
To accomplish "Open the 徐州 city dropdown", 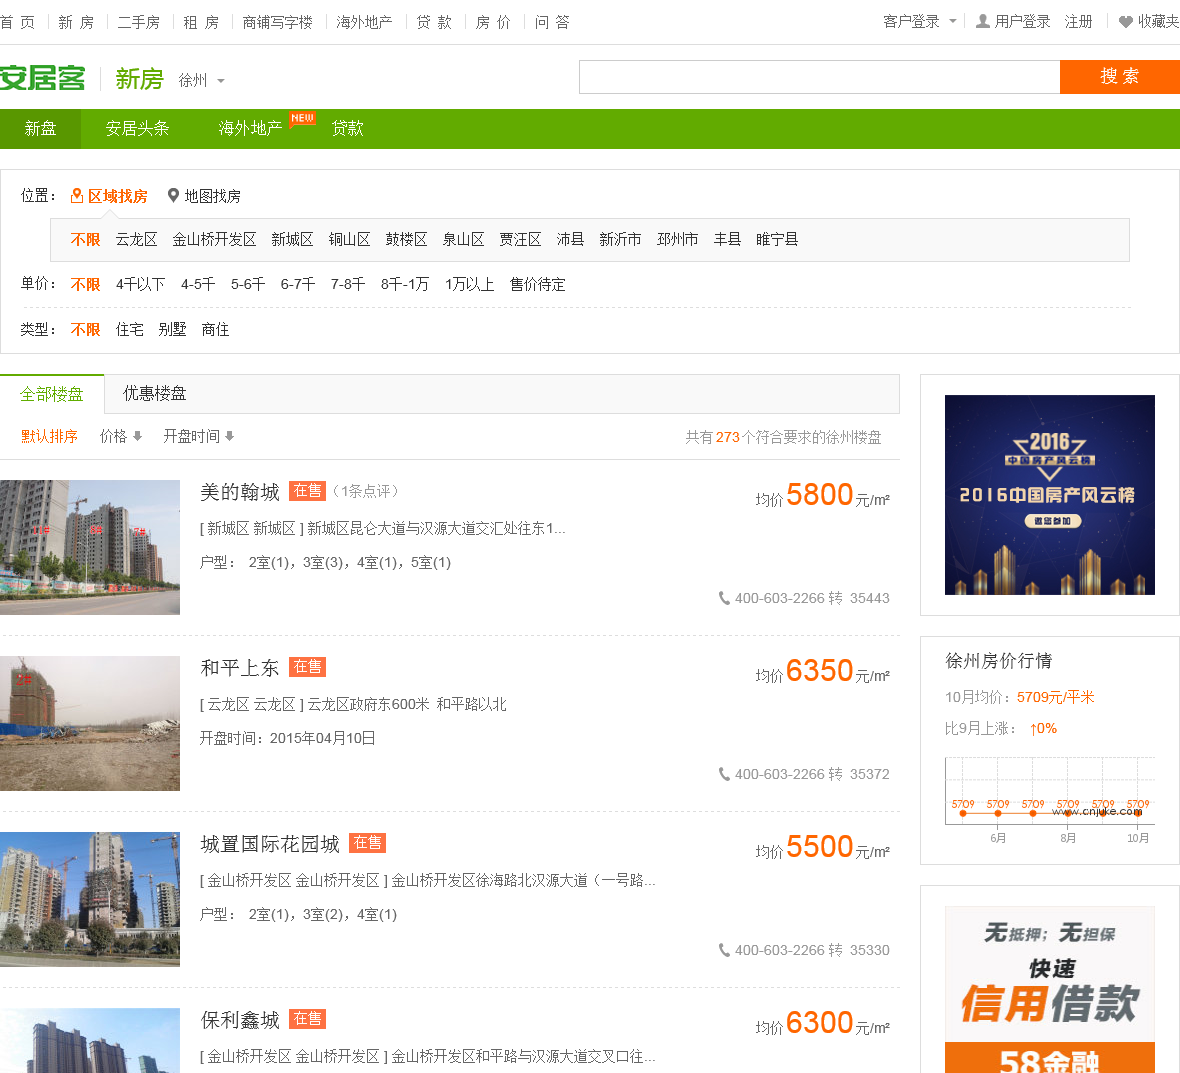I will tap(202, 81).
